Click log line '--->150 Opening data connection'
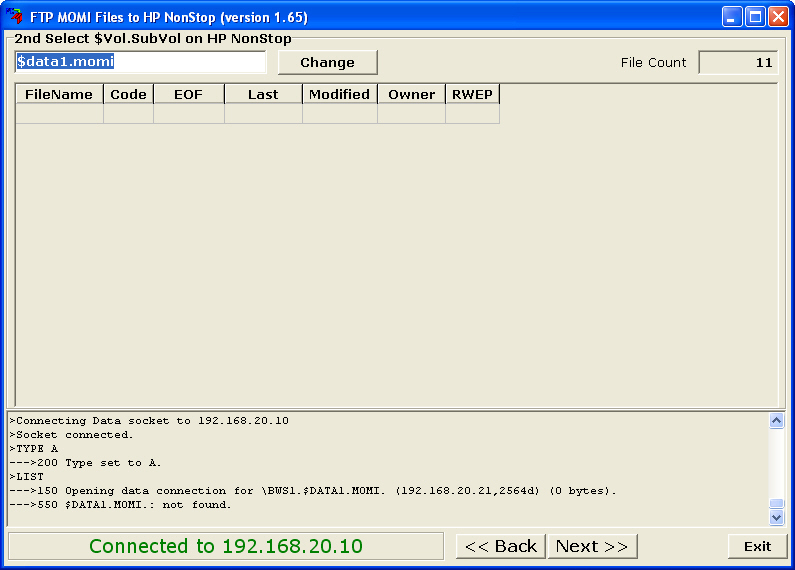Screen dimensions: 795x570 coord(313,490)
